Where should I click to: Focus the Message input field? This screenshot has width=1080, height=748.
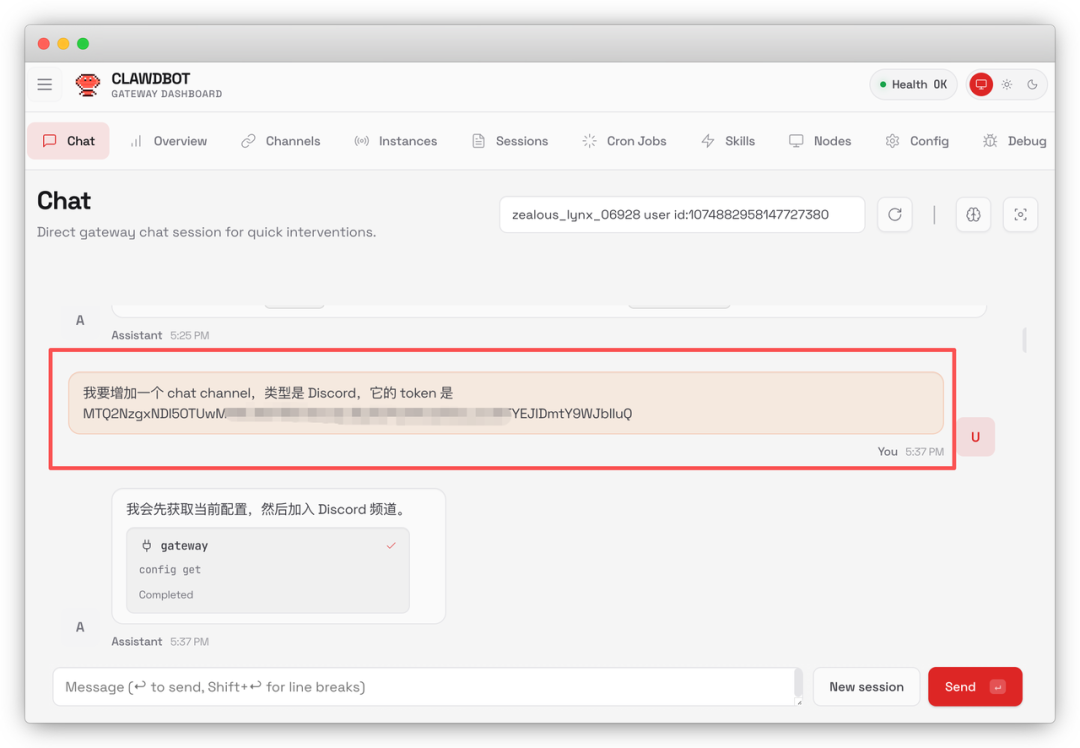point(425,687)
